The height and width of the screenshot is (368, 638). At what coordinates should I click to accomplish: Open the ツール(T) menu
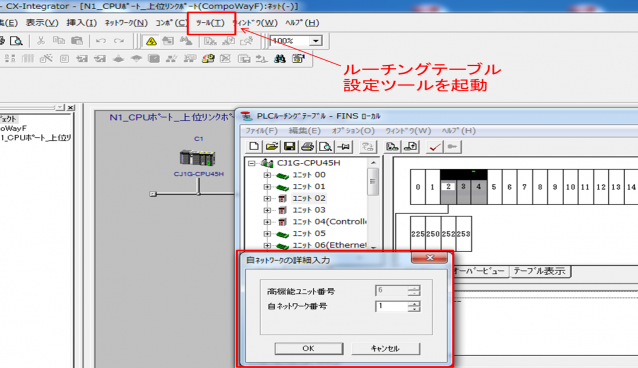(210, 23)
